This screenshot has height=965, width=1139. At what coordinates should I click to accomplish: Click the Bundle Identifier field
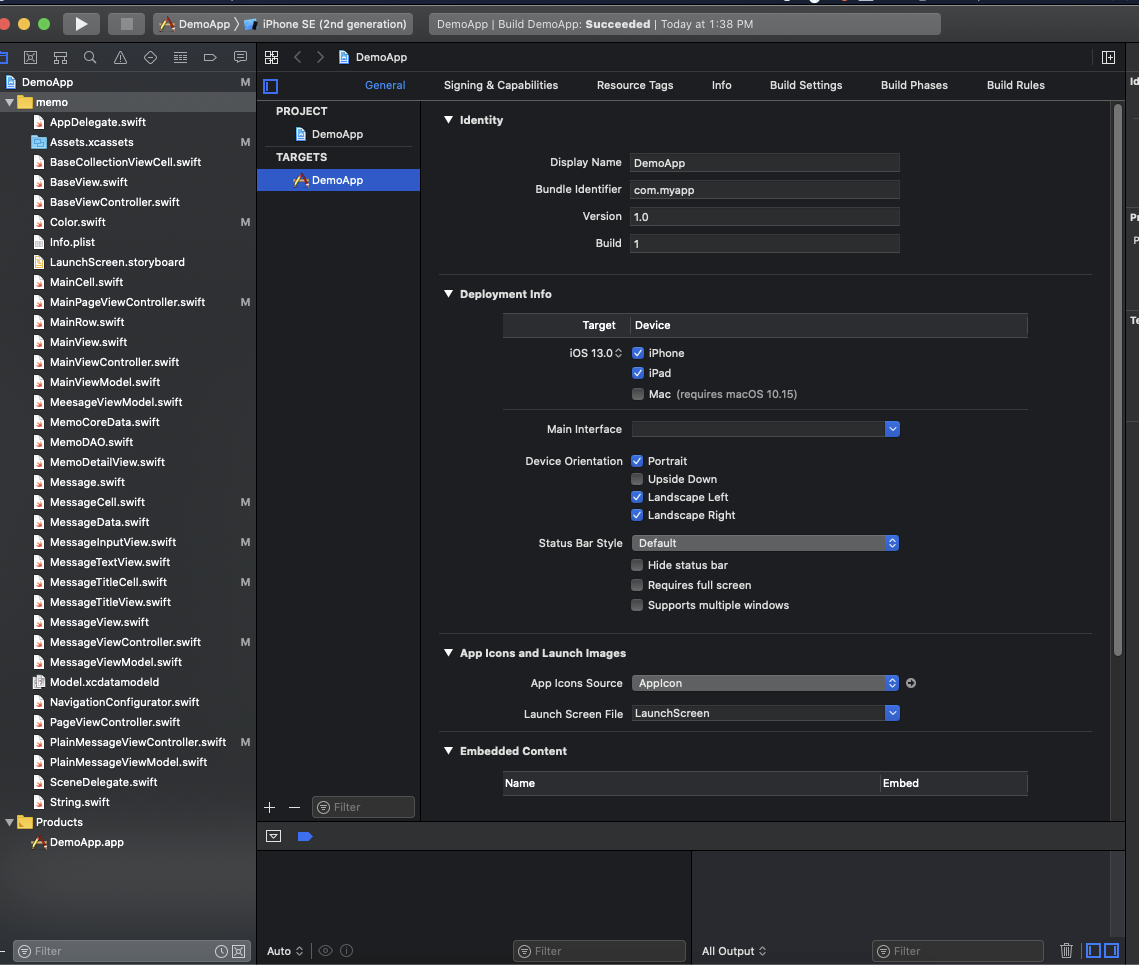click(x=765, y=190)
